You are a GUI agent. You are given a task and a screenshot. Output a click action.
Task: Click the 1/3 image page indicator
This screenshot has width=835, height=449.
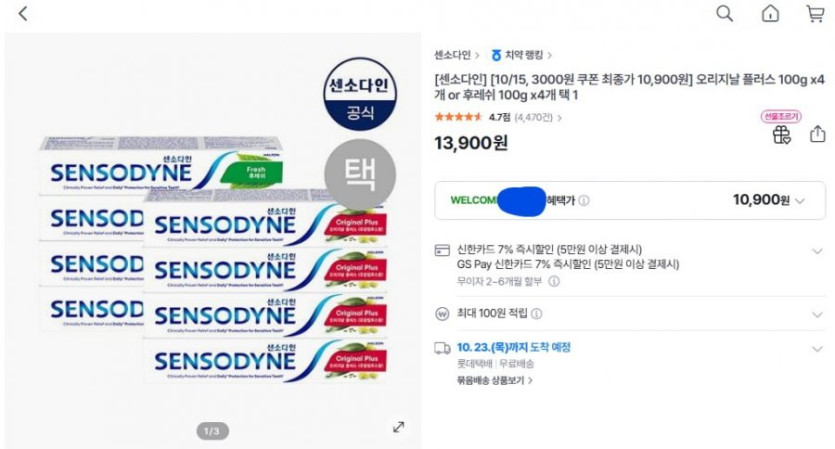tap(212, 431)
